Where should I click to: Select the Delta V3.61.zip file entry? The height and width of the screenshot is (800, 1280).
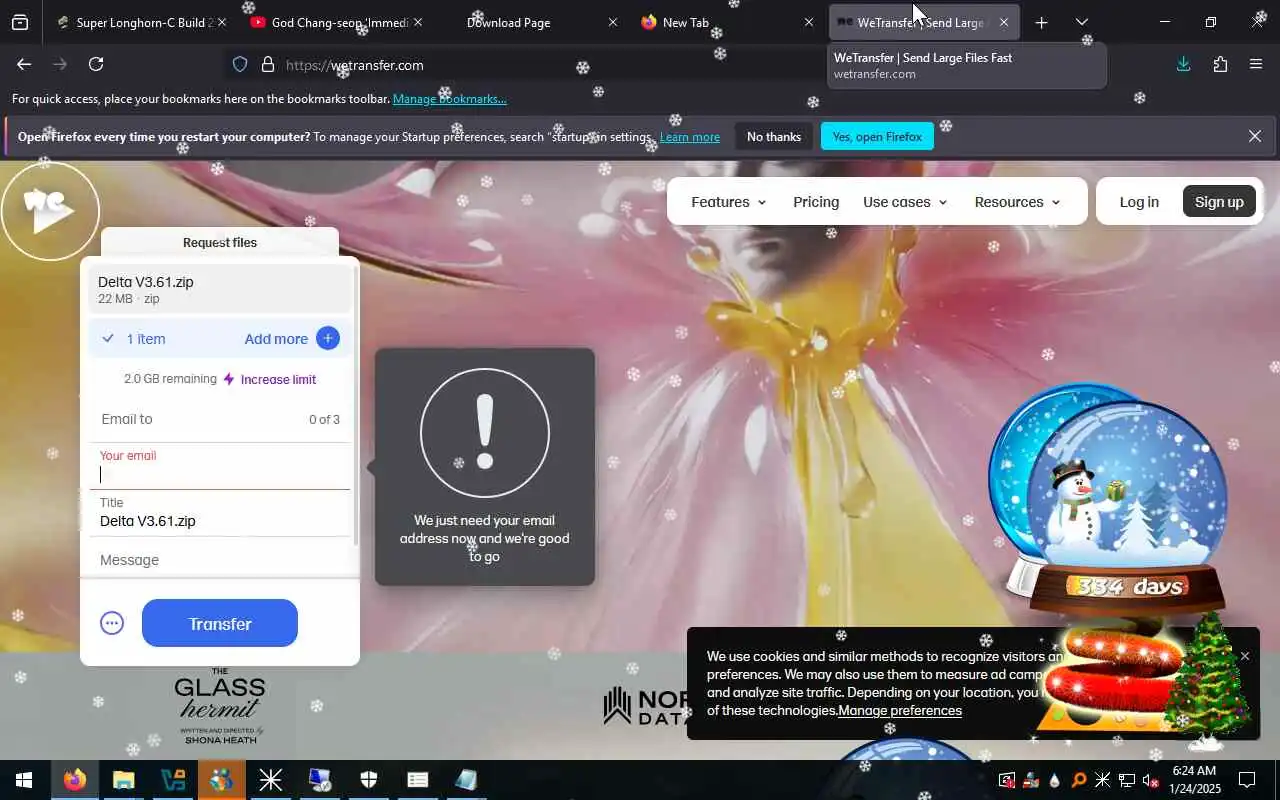click(x=220, y=289)
